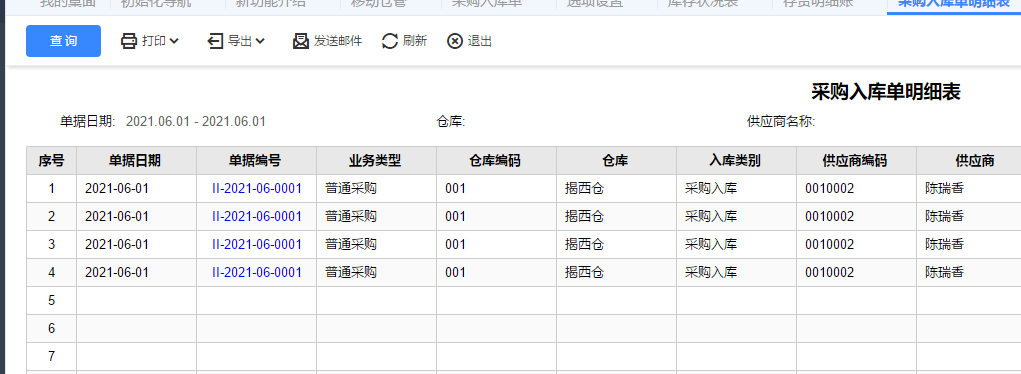The width and height of the screenshot is (1021, 374).
Task: Click row number 5 in 序号 column
Action: [51, 301]
